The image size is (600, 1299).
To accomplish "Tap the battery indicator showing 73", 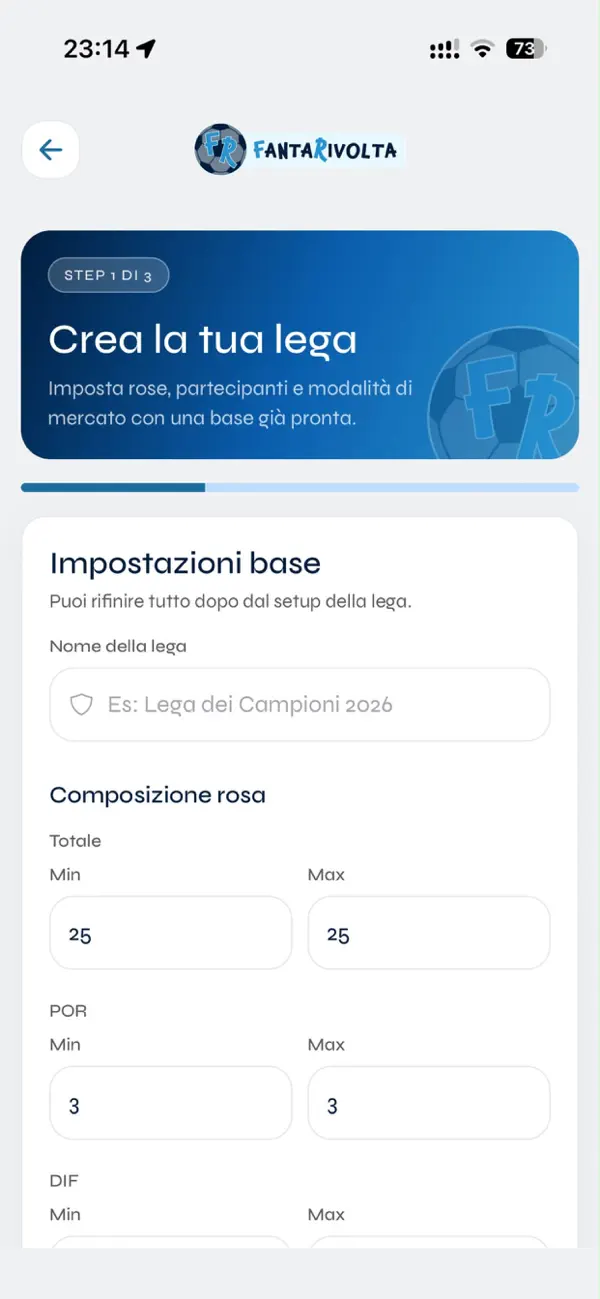I will tap(526, 49).
